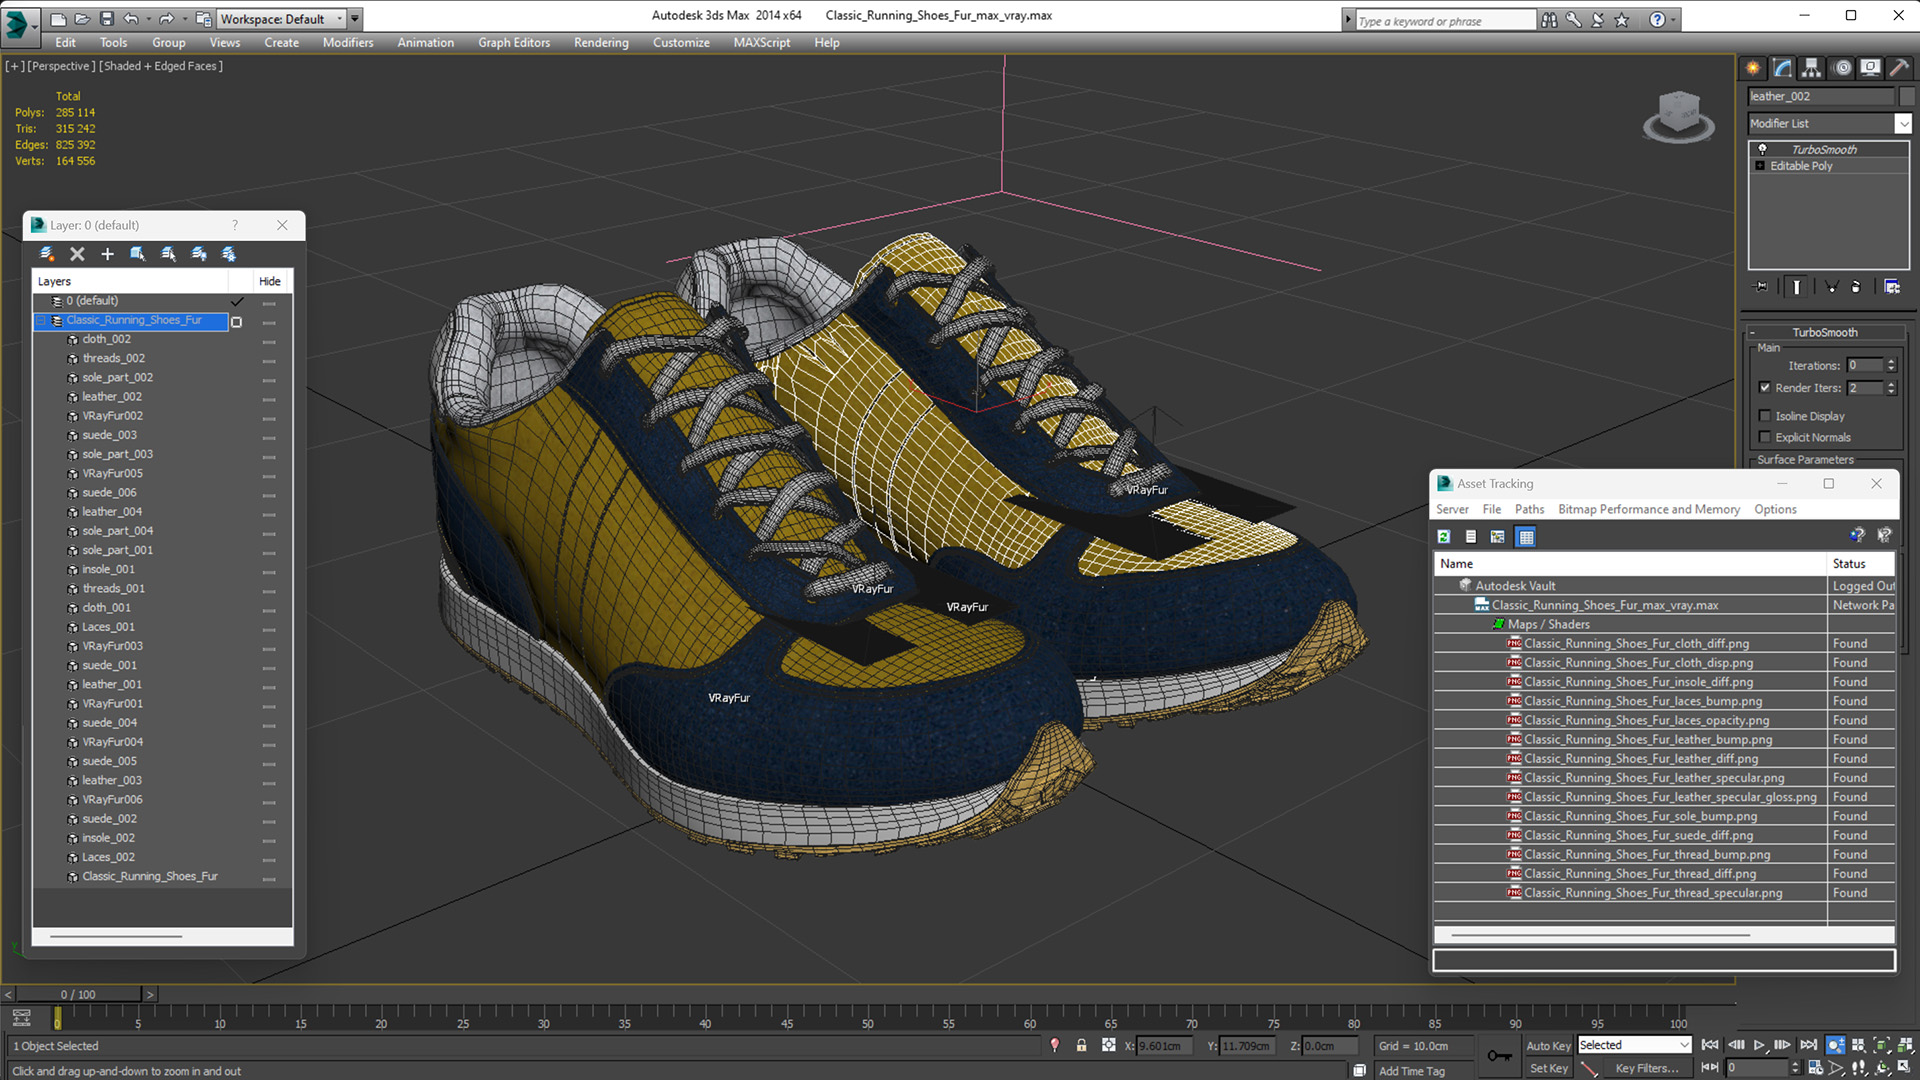Expand the Editable Poly plus sign
The height and width of the screenshot is (1080, 1920).
coord(1760,166)
